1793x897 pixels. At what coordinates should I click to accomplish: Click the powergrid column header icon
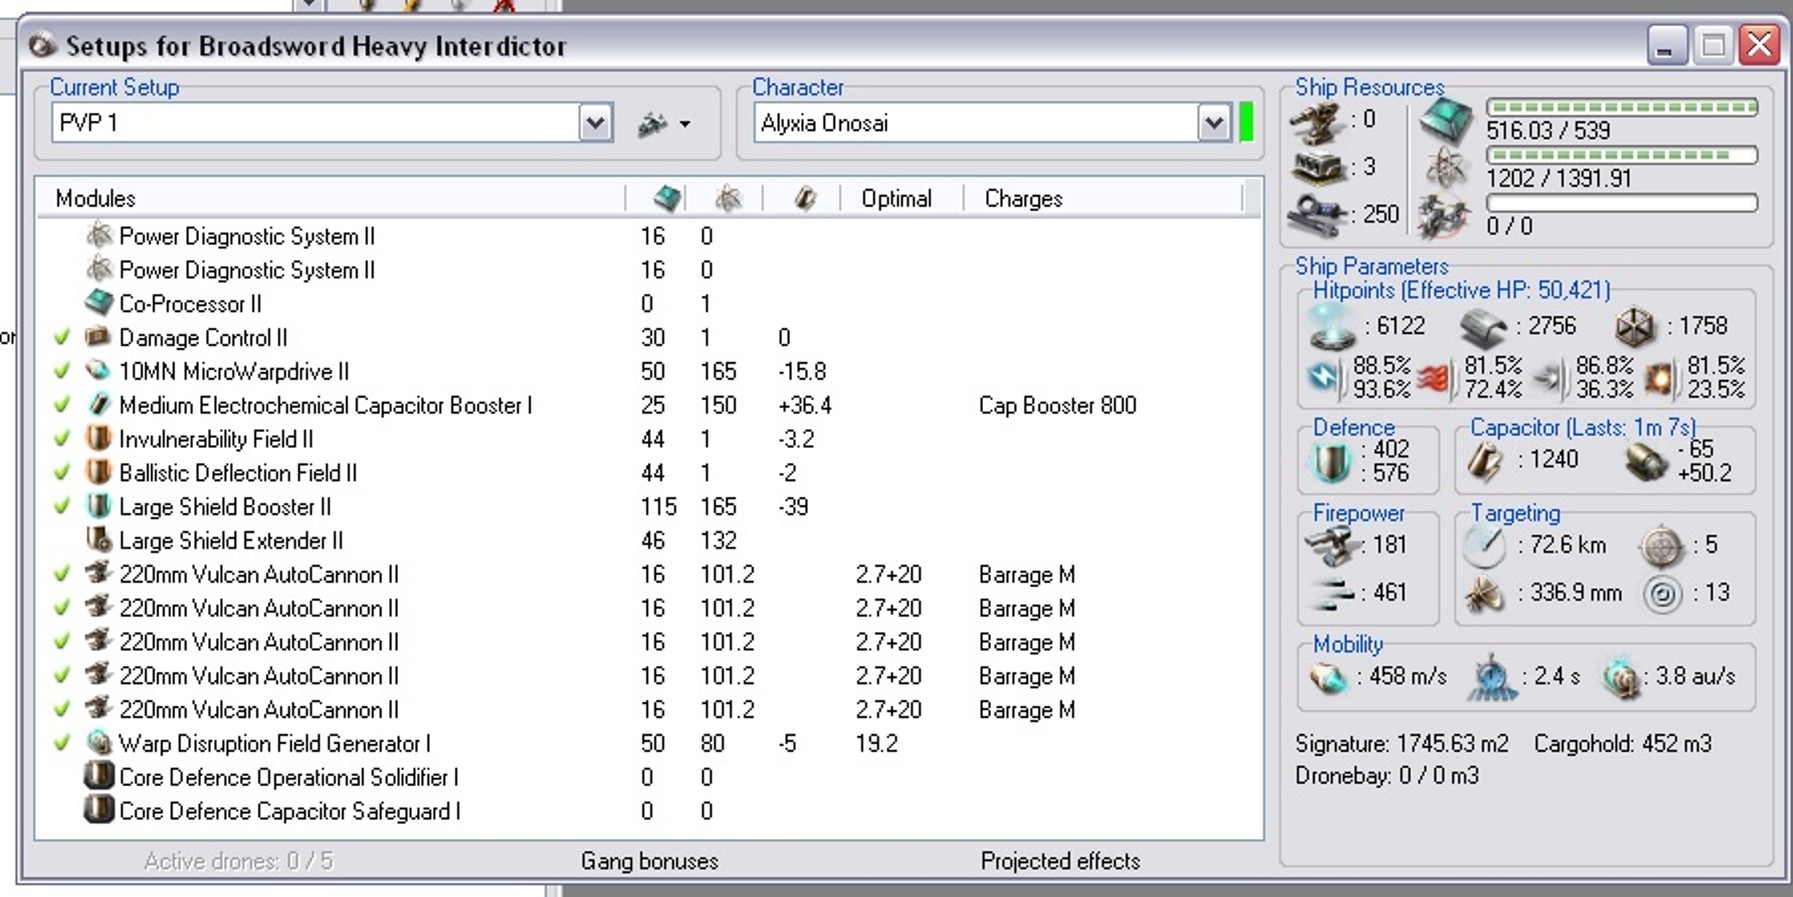coord(728,198)
